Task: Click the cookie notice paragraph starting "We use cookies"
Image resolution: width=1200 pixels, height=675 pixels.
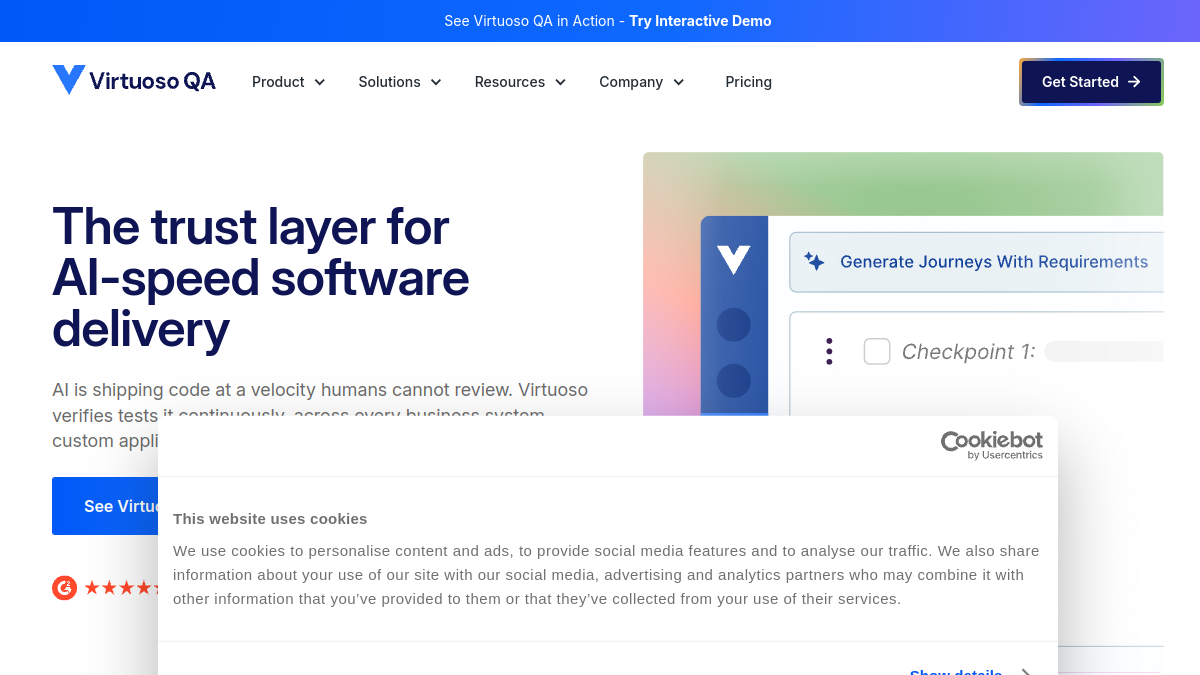Action: 606,575
